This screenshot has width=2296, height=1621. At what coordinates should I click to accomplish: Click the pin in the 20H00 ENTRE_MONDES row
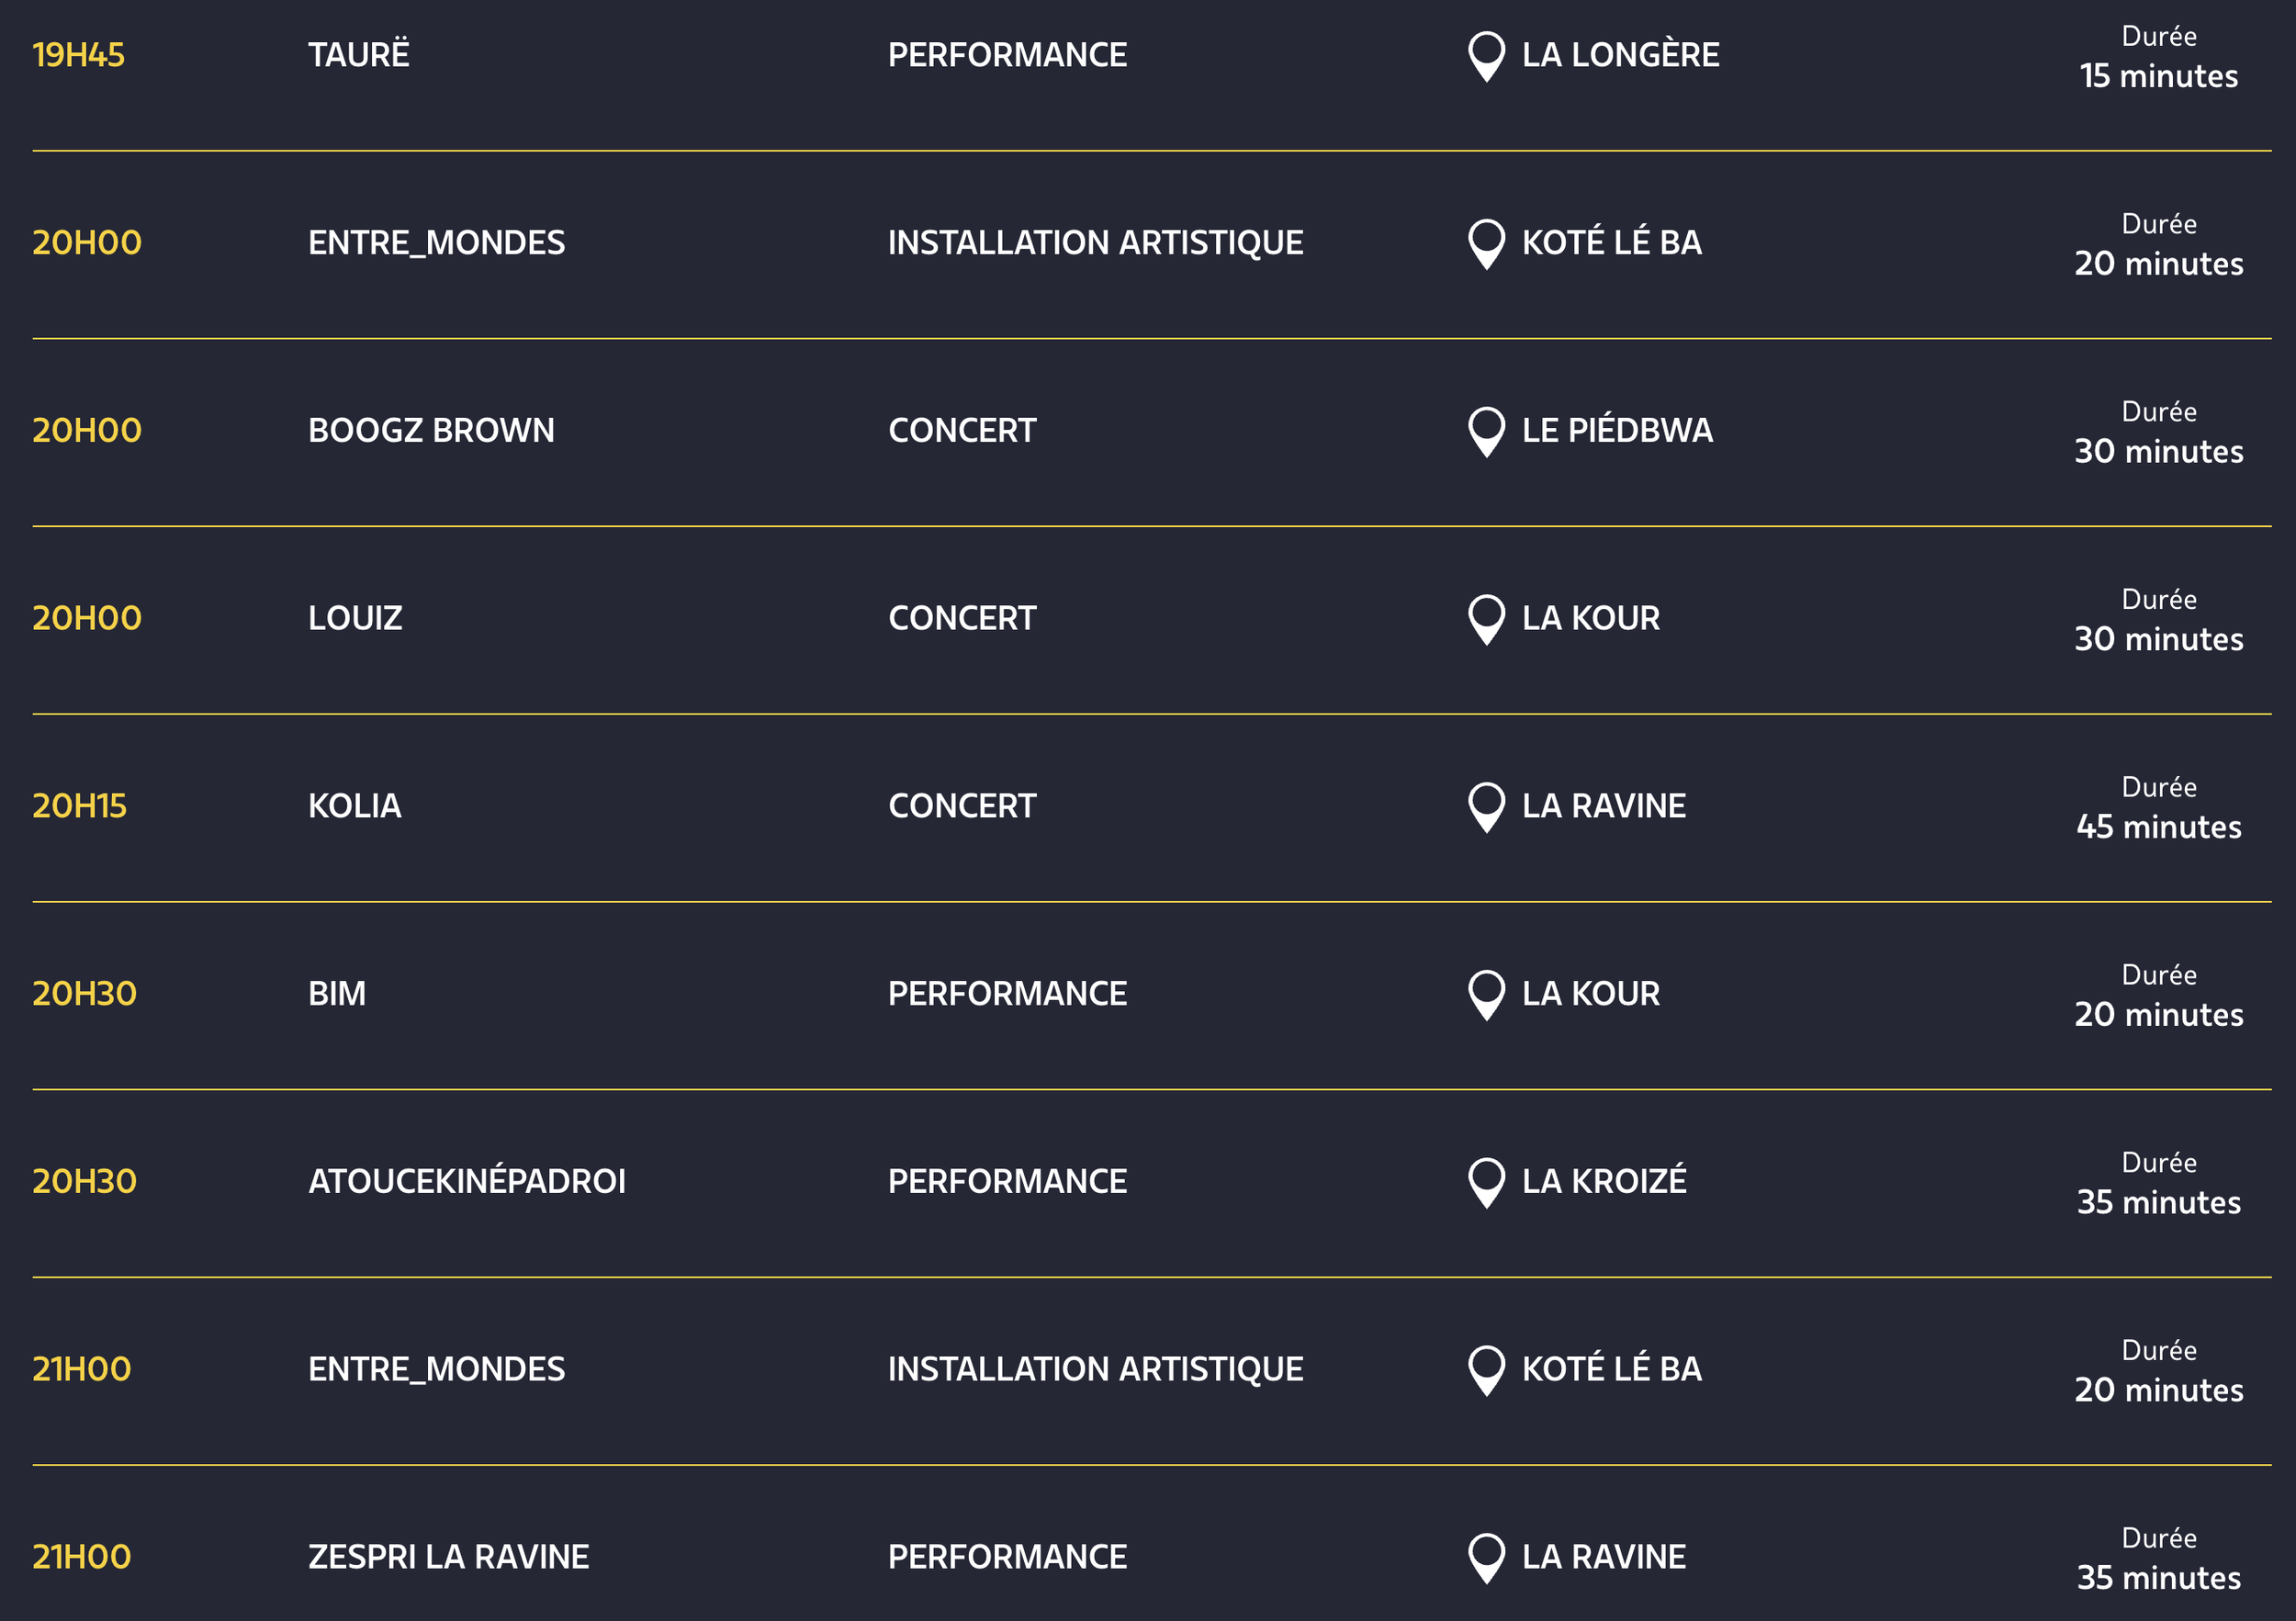click(1486, 244)
